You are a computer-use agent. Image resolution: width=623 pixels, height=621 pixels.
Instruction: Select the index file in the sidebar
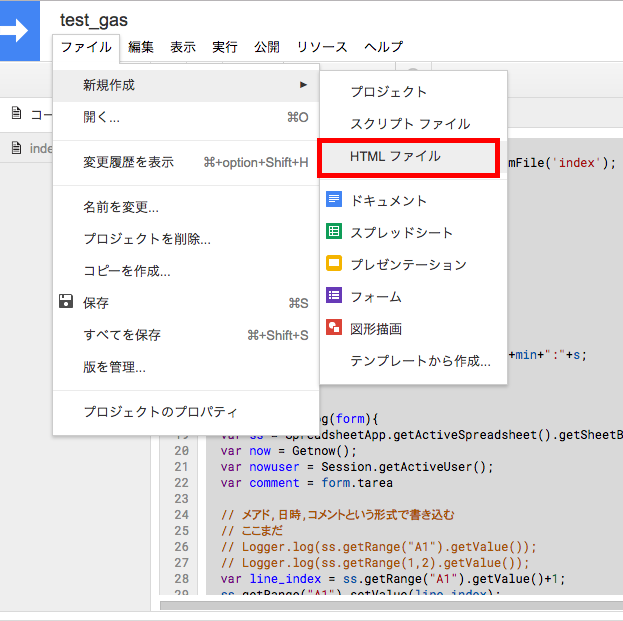(26, 148)
